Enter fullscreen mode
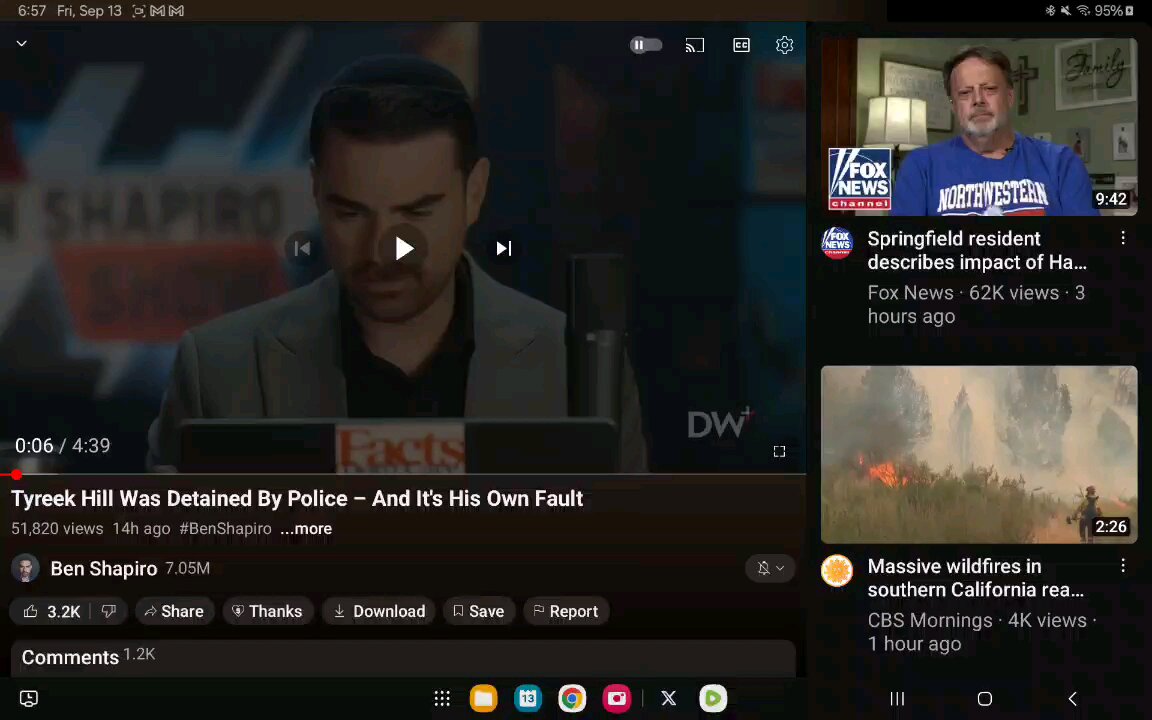1152x720 pixels. click(x=780, y=451)
